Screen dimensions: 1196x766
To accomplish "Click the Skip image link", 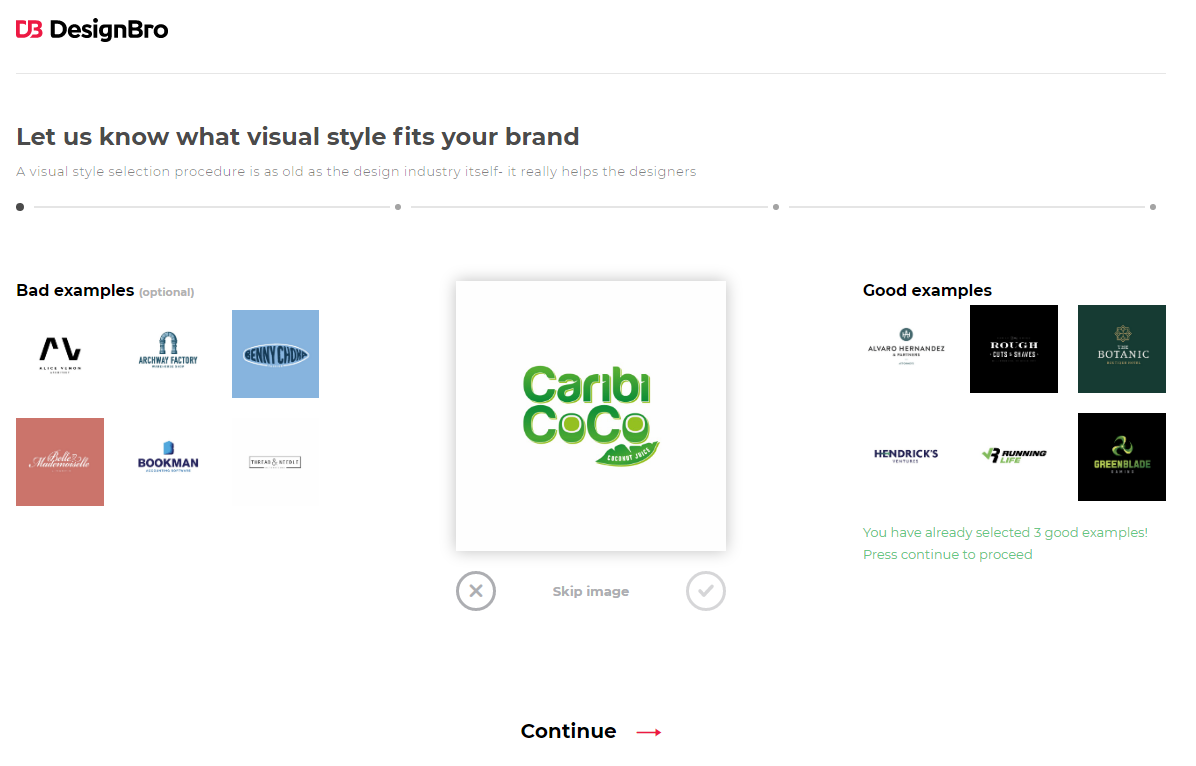I will [591, 591].
